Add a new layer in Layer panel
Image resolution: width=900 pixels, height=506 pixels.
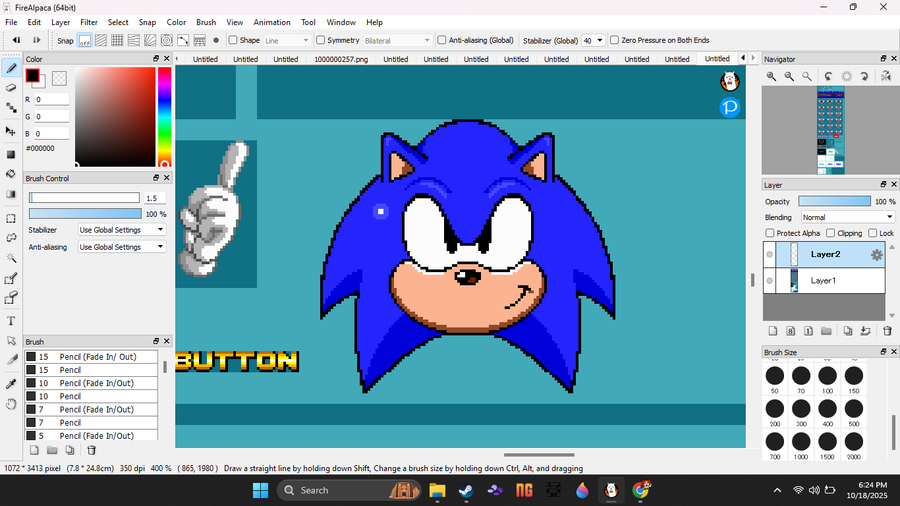[x=773, y=331]
